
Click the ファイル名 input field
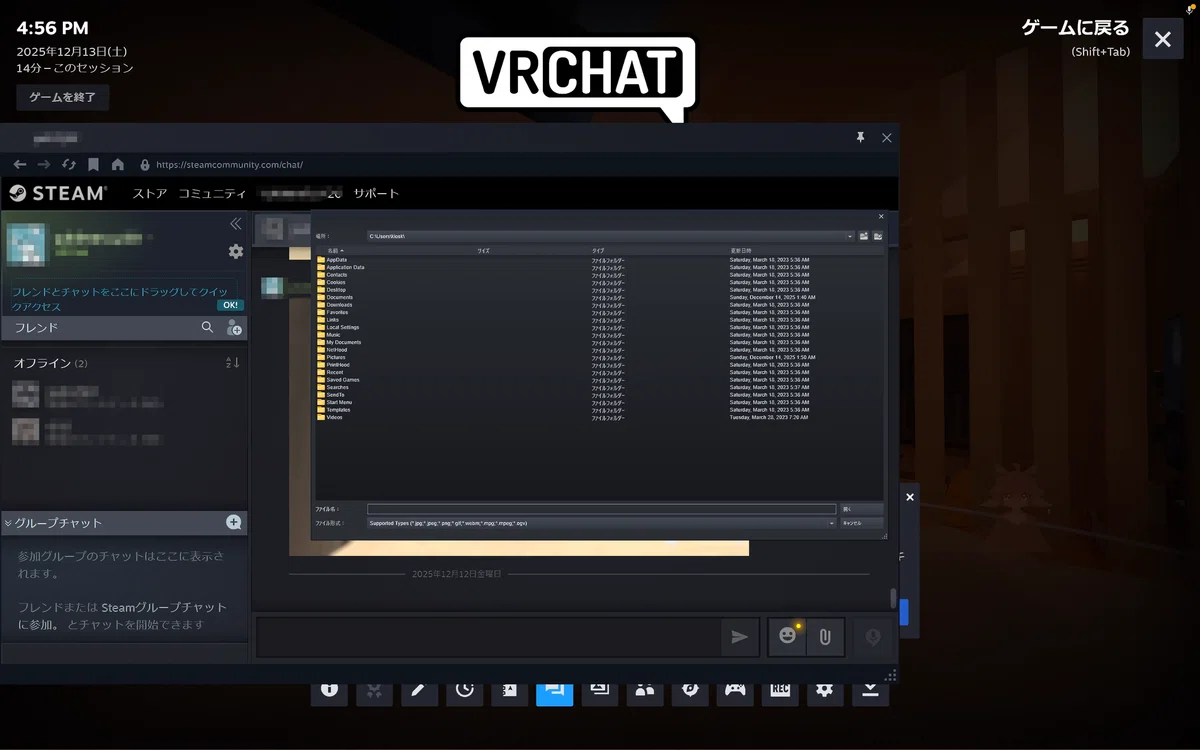[601, 509]
